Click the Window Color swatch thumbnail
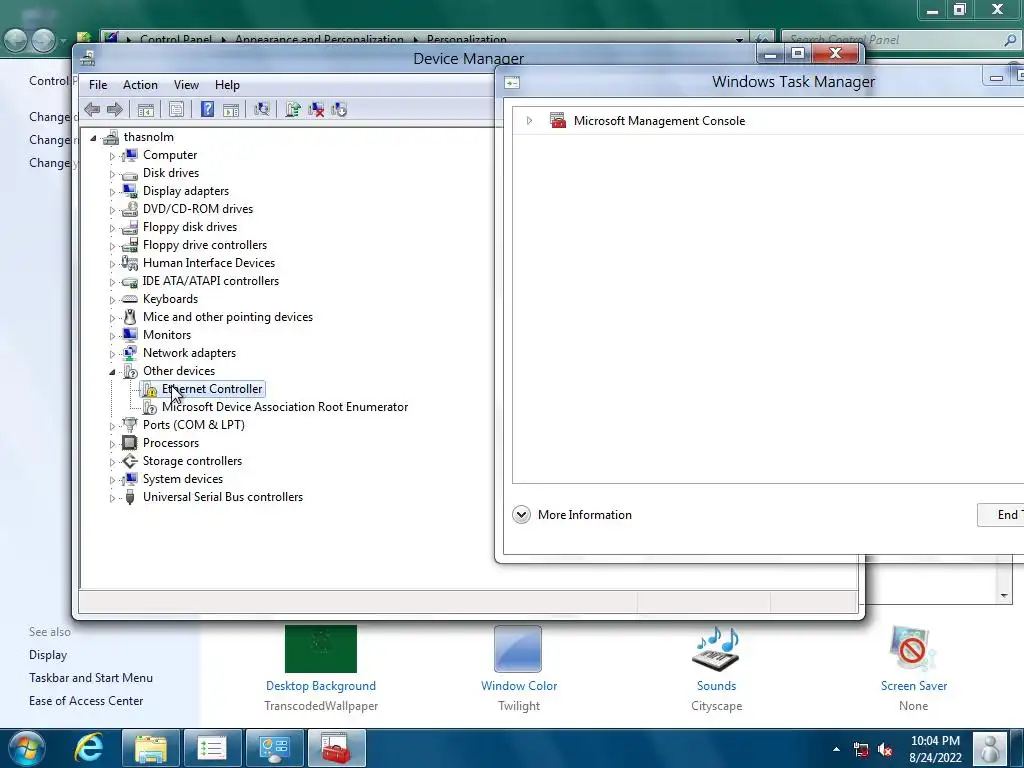 click(x=518, y=648)
